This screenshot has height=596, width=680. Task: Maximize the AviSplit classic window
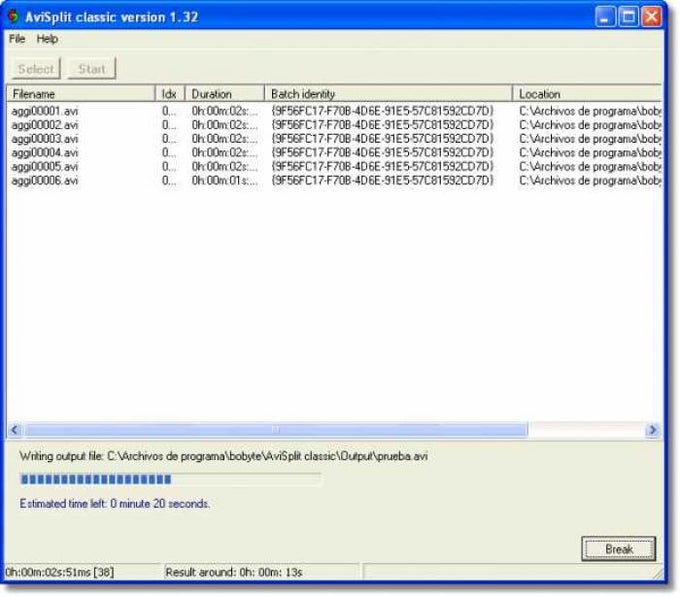coord(628,17)
